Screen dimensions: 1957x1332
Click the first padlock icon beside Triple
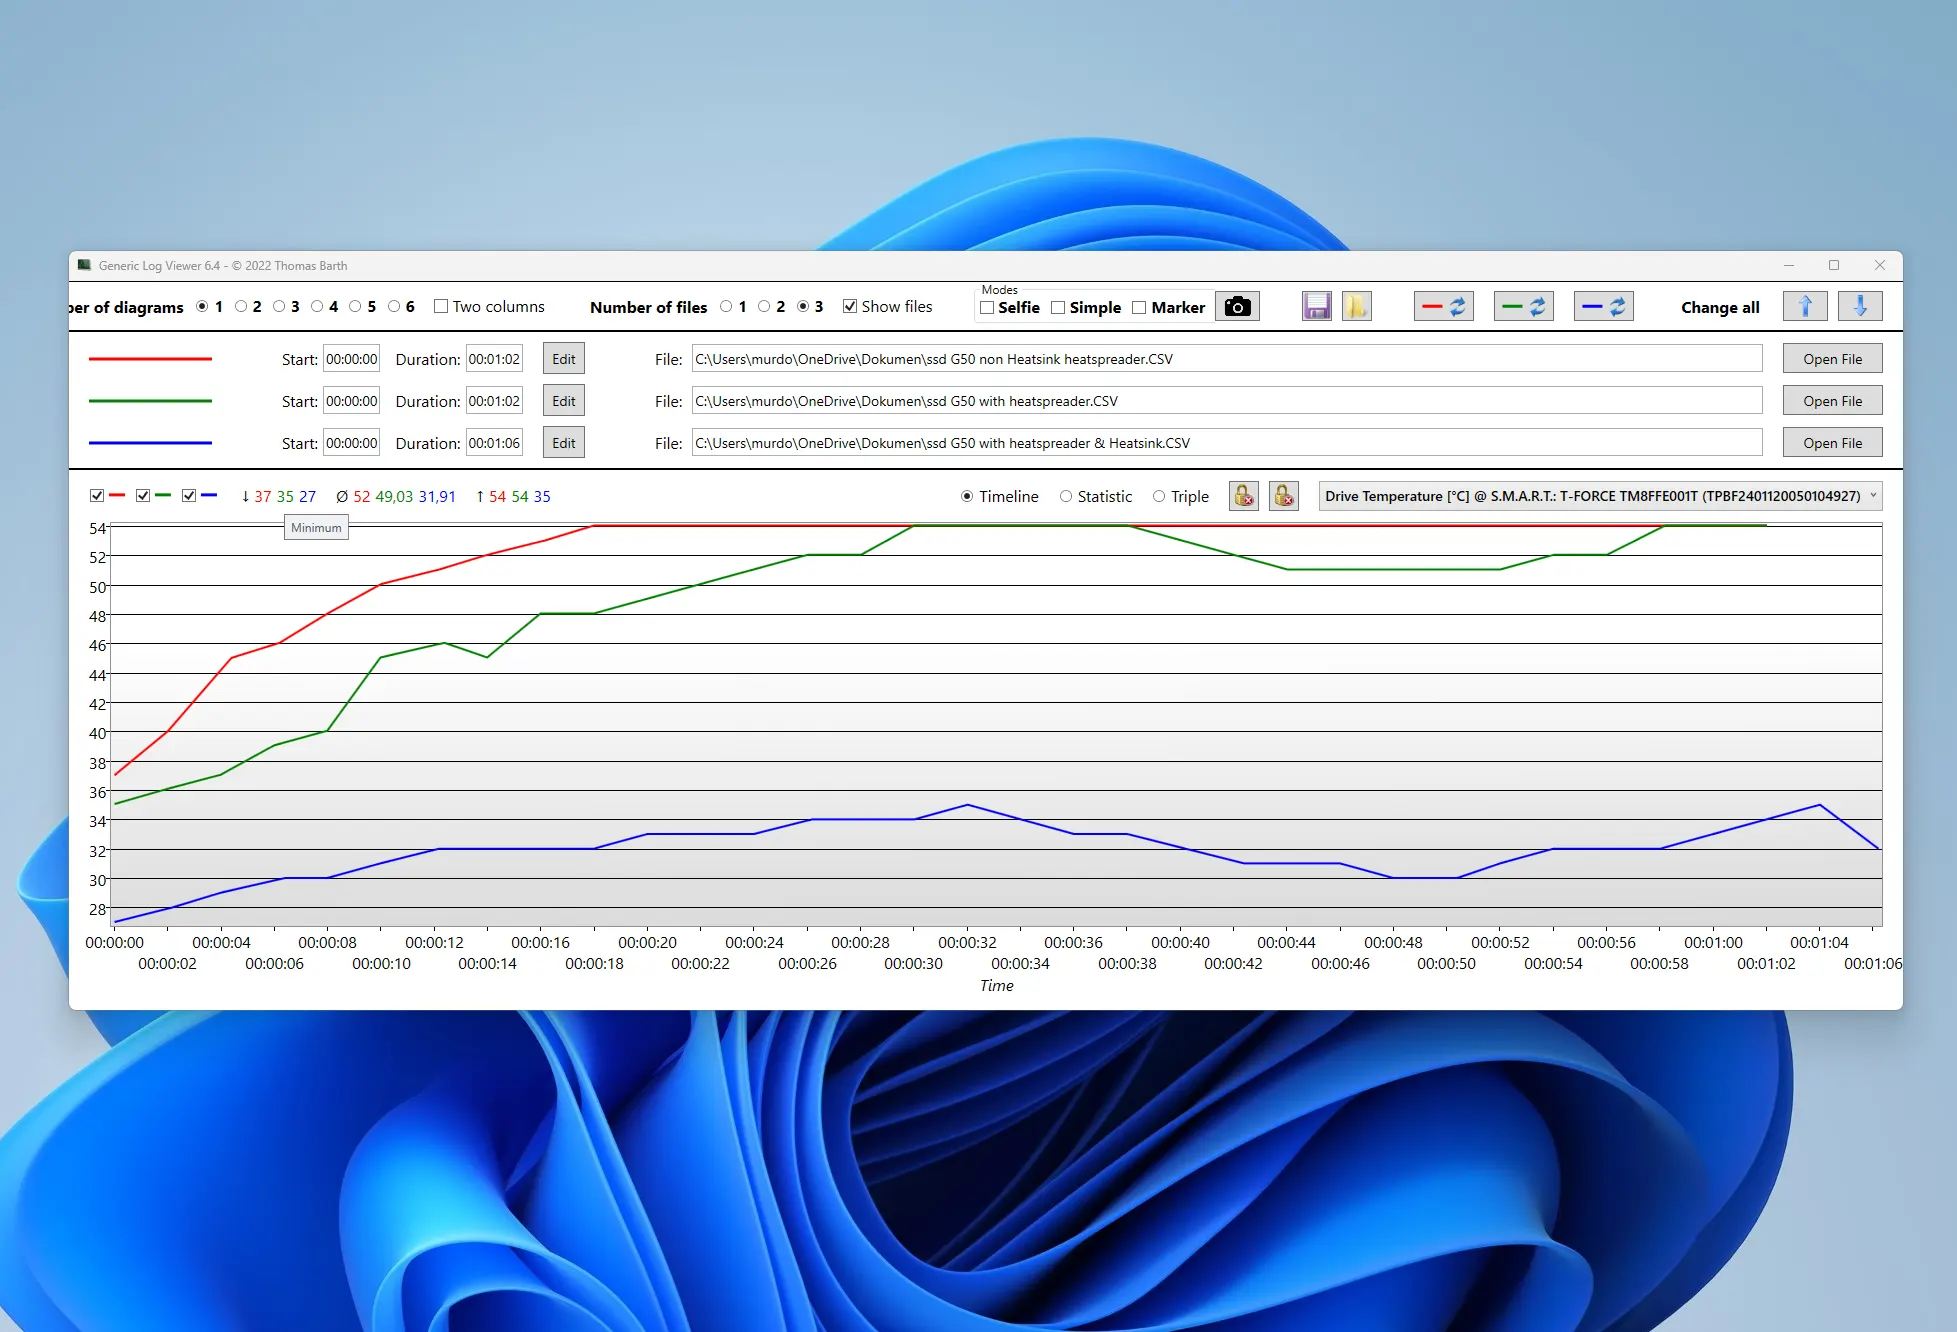(1244, 496)
